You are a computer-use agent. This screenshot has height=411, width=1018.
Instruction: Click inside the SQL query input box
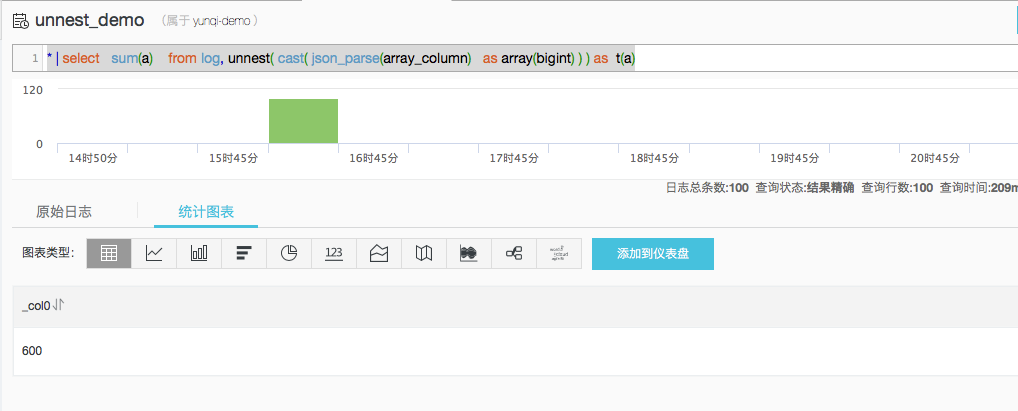pyautogui.click(x=529, y=58)
